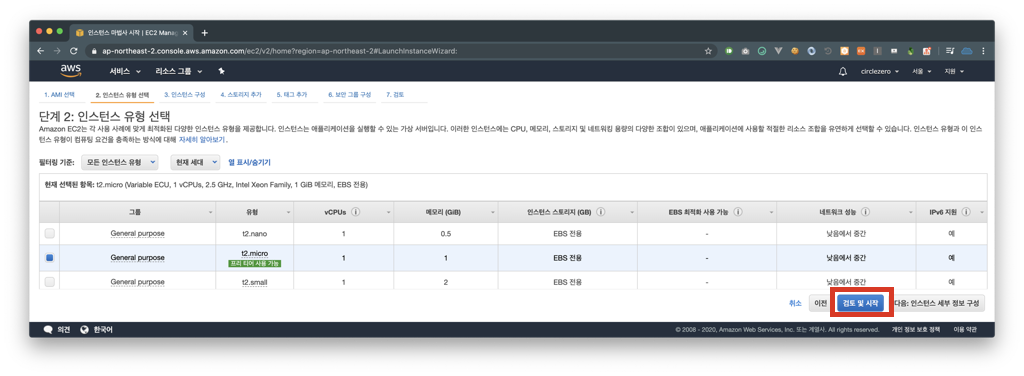Select the t2.nano row checkbox
1024x376 pixels.
tap(50, 233)
